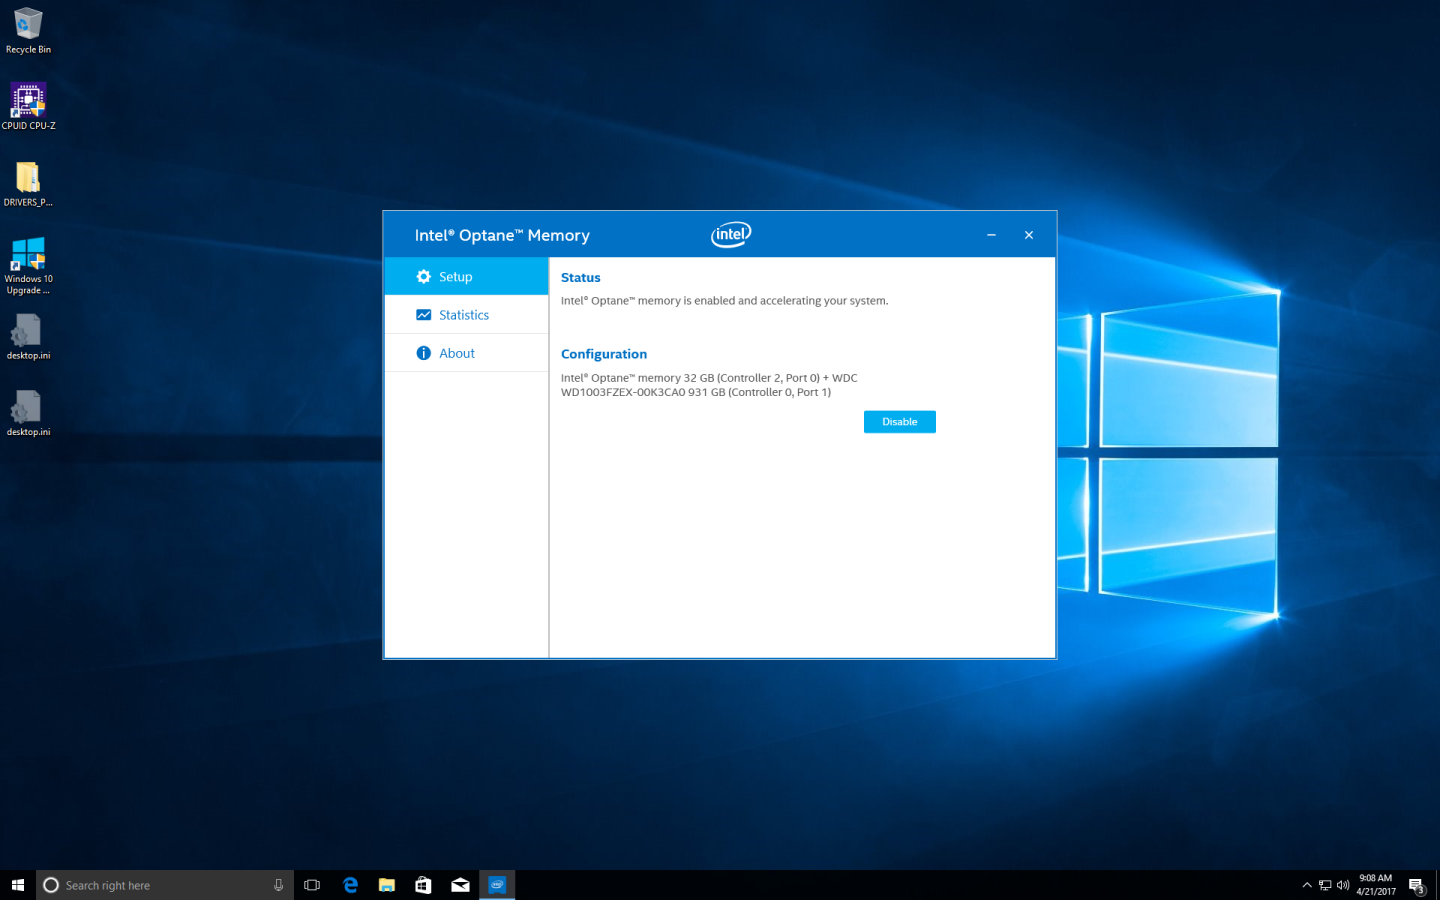This screenshot has height=900, width=1440.
Task: Expand the hidden icons chevron in system tray
Action: click(1307, 884)
